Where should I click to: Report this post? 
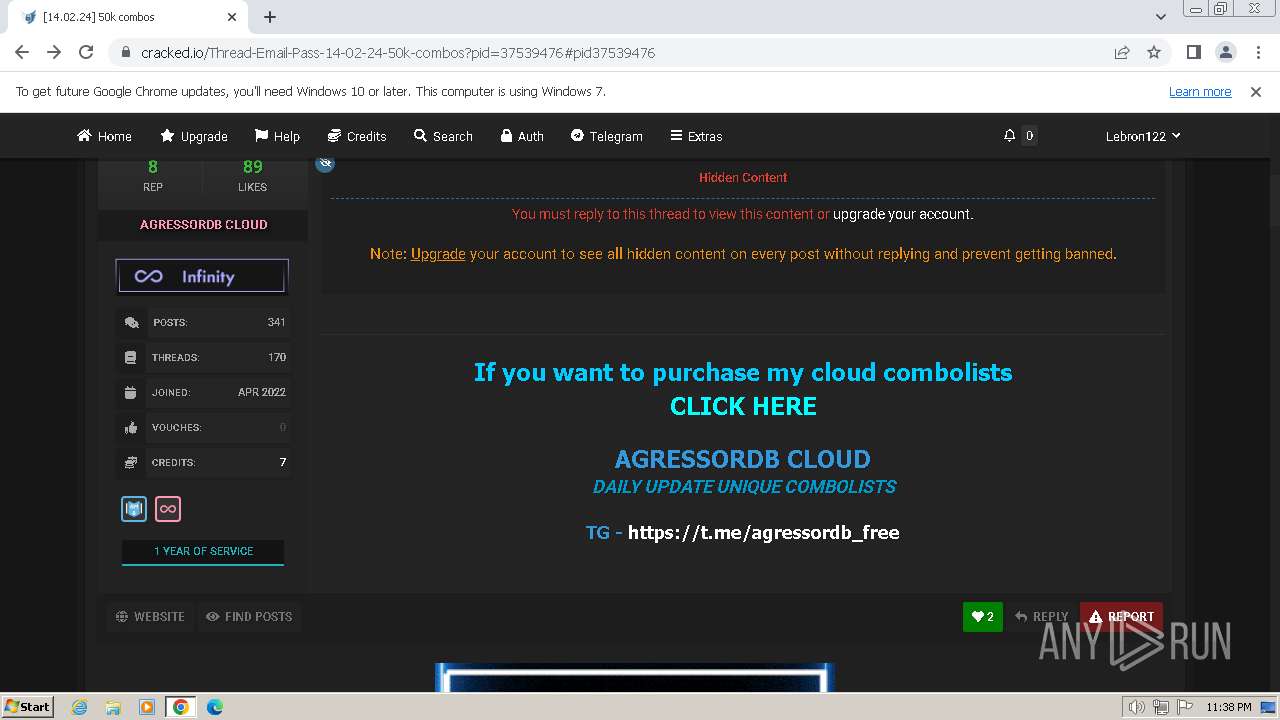(x=1121, y=617)
